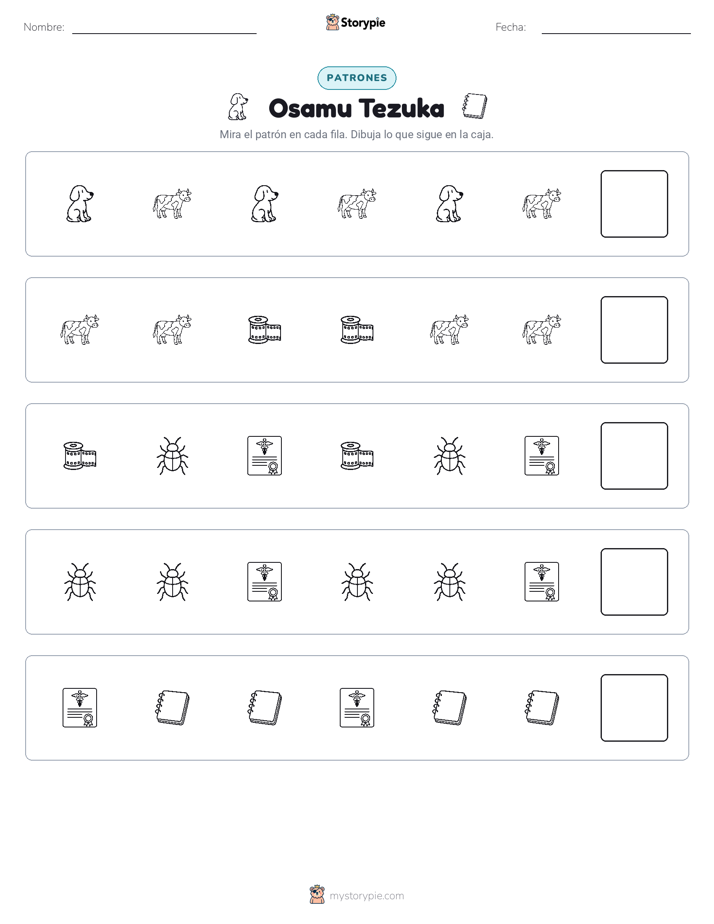Click the last cow icon in row one
The width and height of the screenshot is (714, 924).
point(541,204)
